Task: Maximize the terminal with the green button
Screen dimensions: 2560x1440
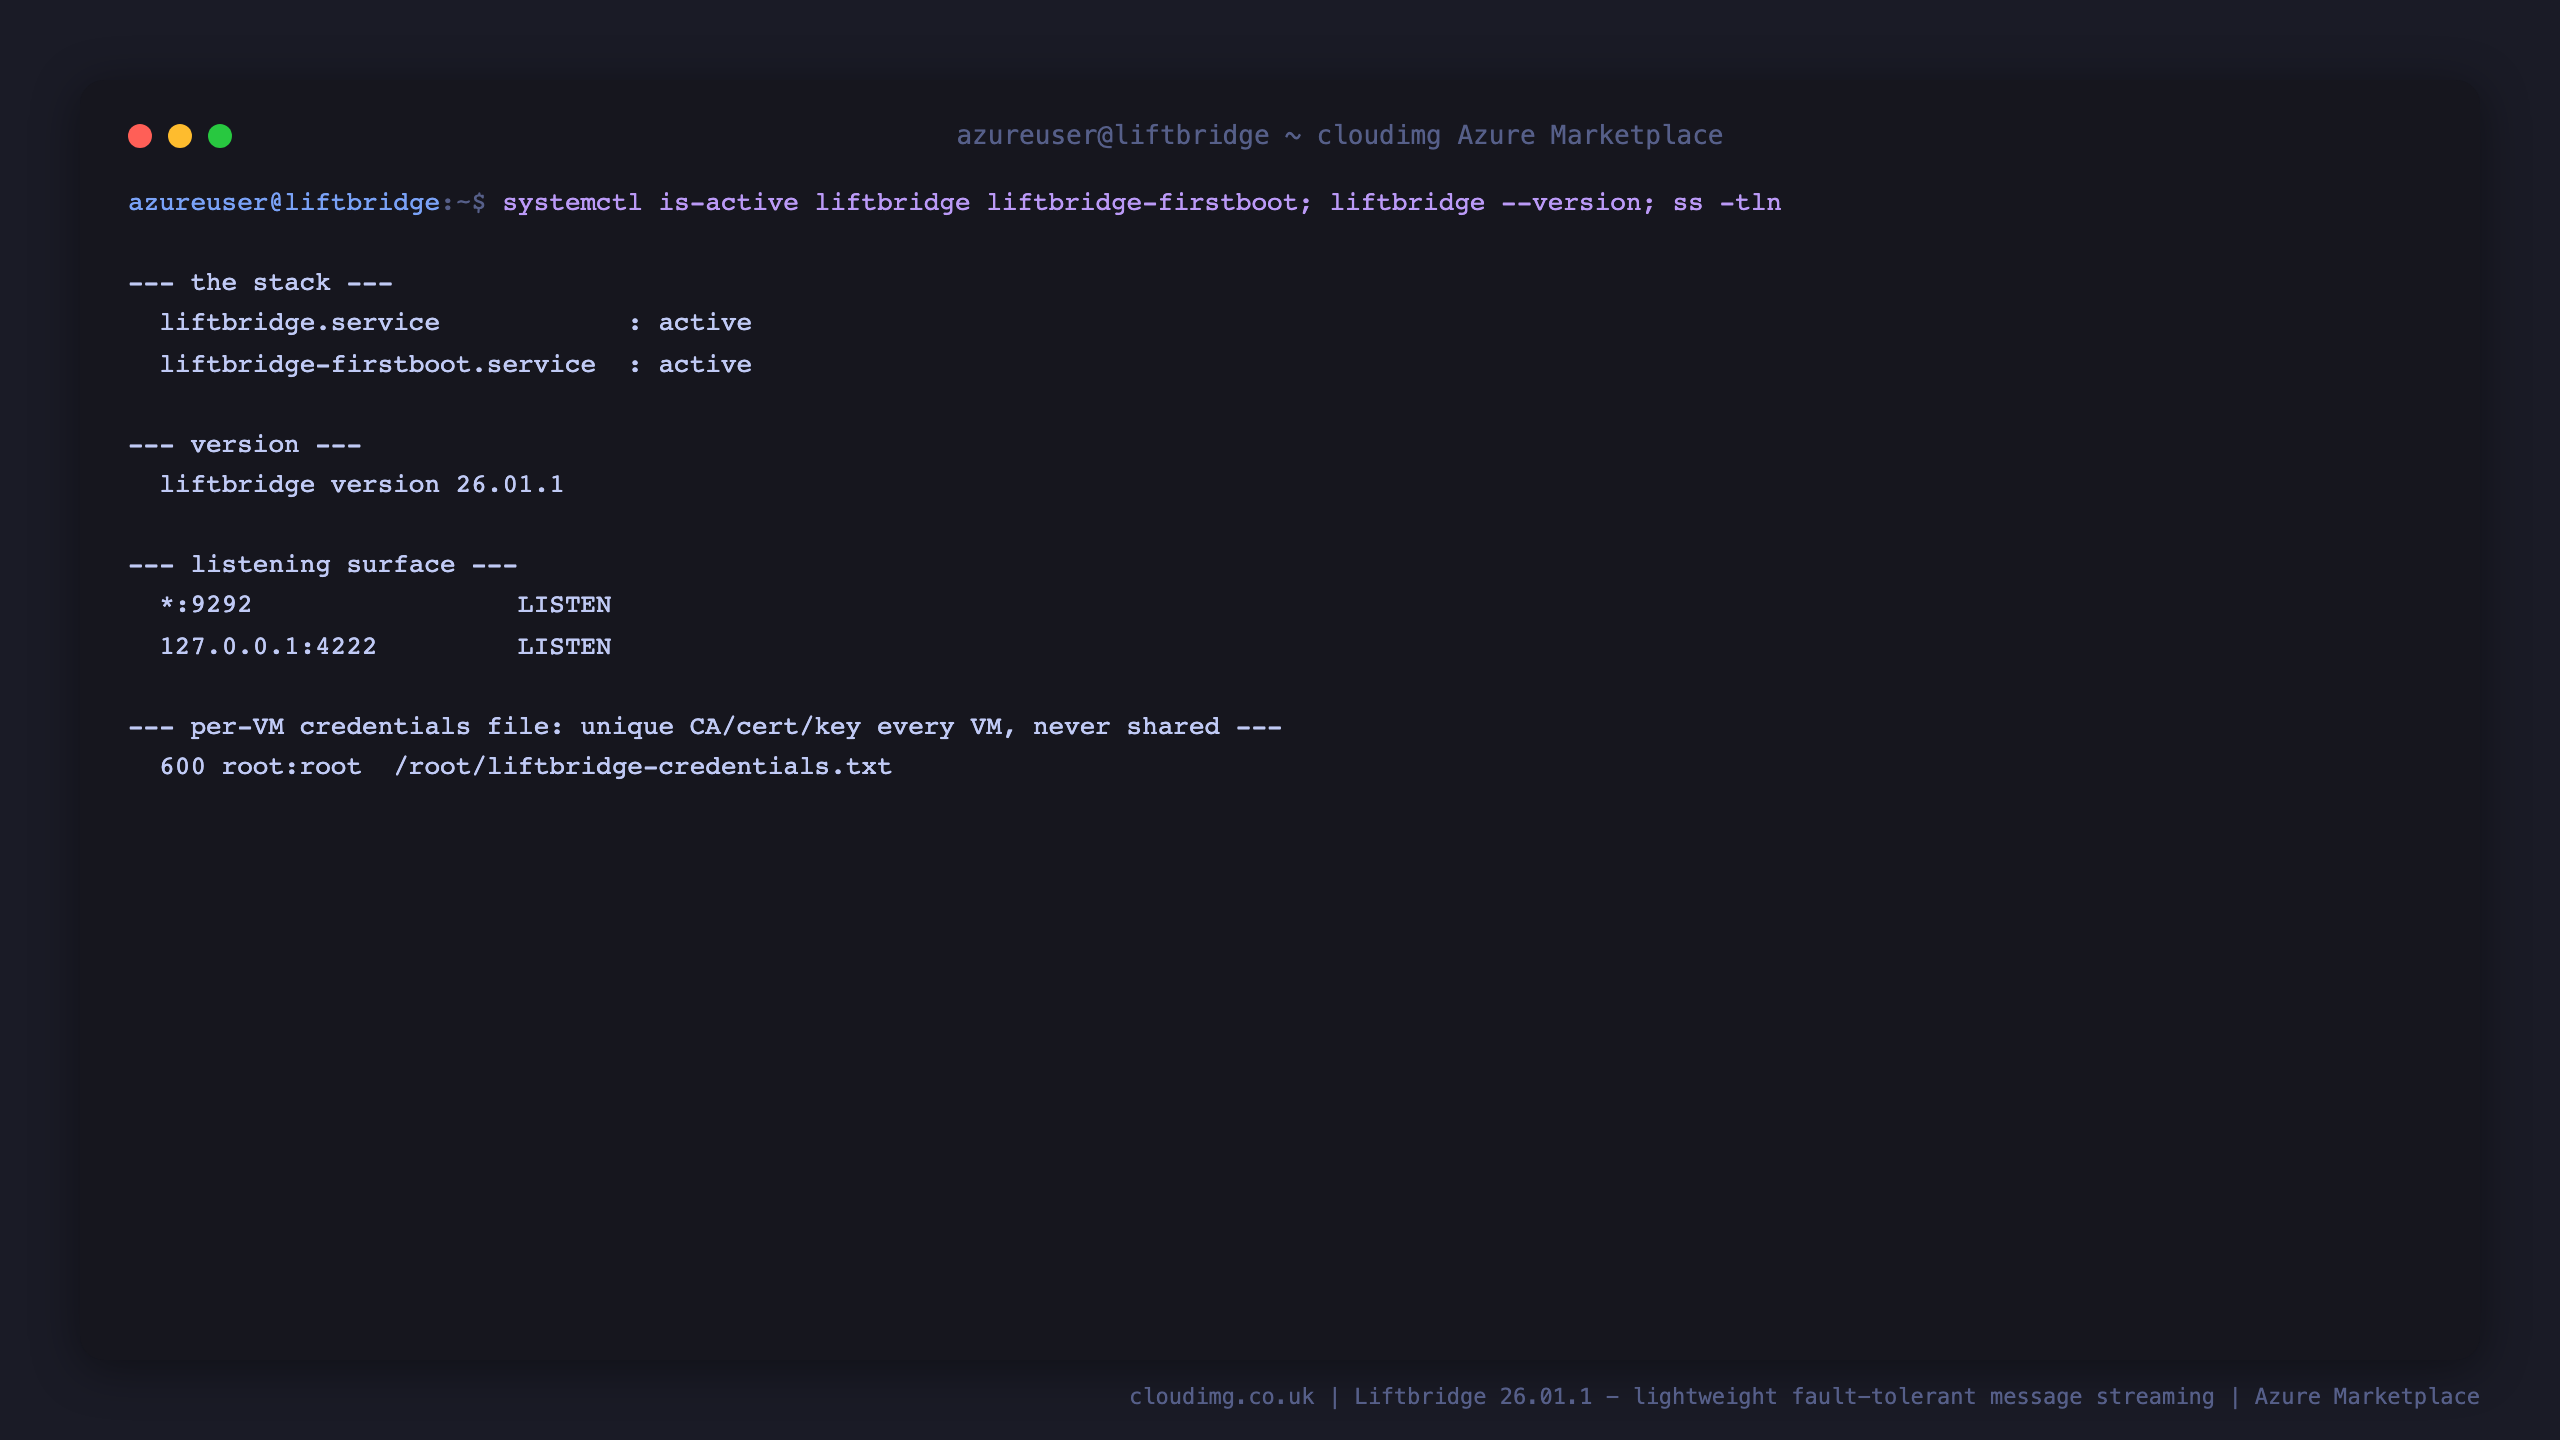Action: 220,136
